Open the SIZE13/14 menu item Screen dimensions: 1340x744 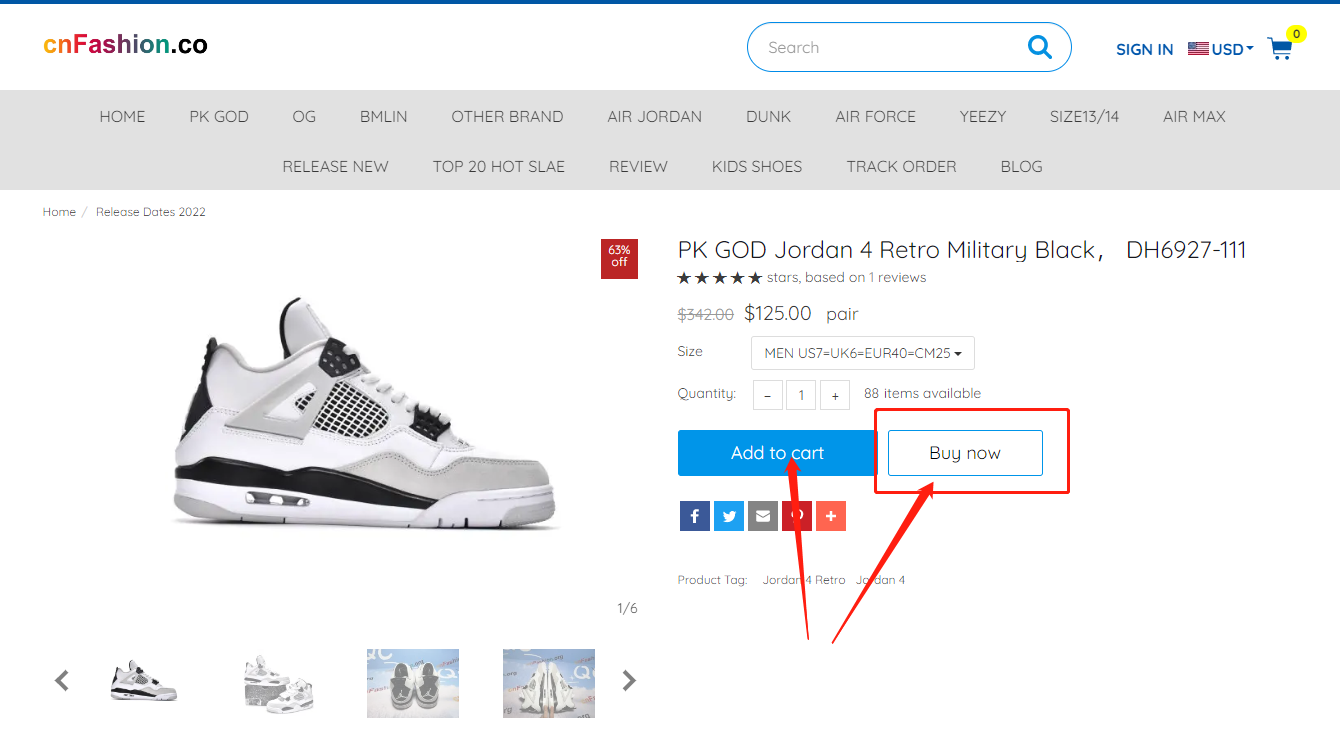pos(1084,116)
